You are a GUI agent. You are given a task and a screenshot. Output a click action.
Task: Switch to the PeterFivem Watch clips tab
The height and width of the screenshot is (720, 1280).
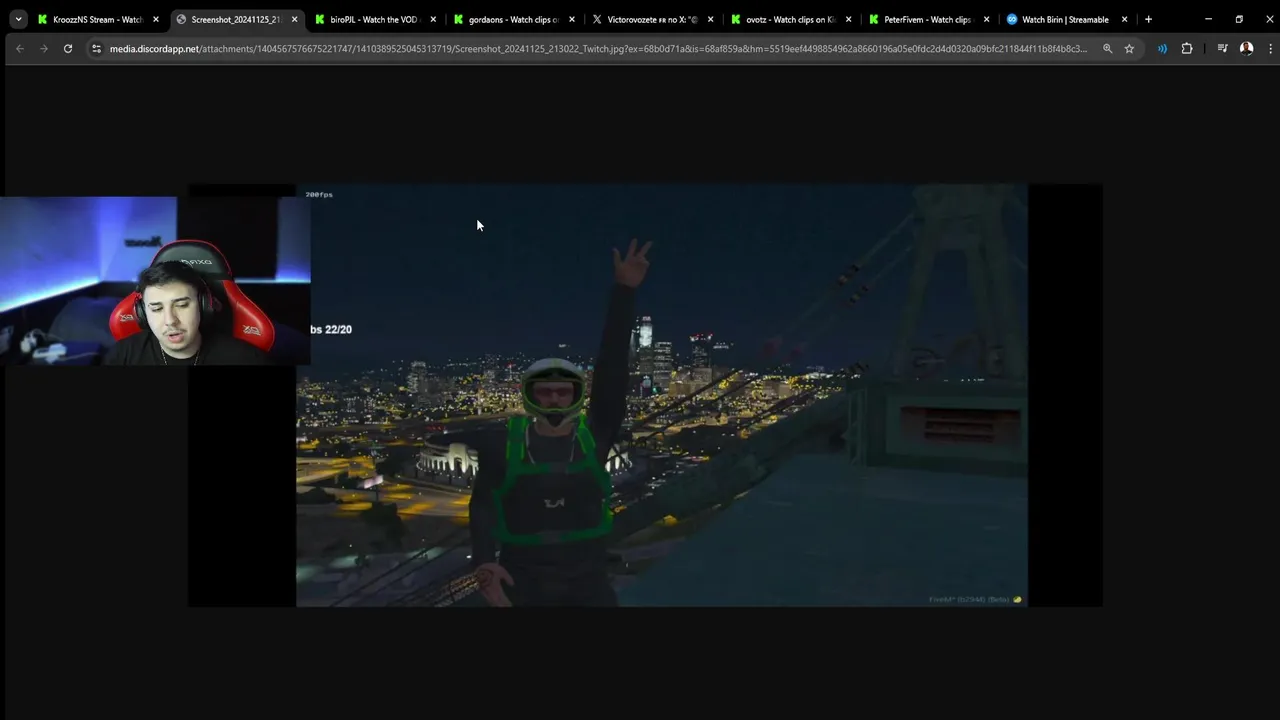(928, 19)
